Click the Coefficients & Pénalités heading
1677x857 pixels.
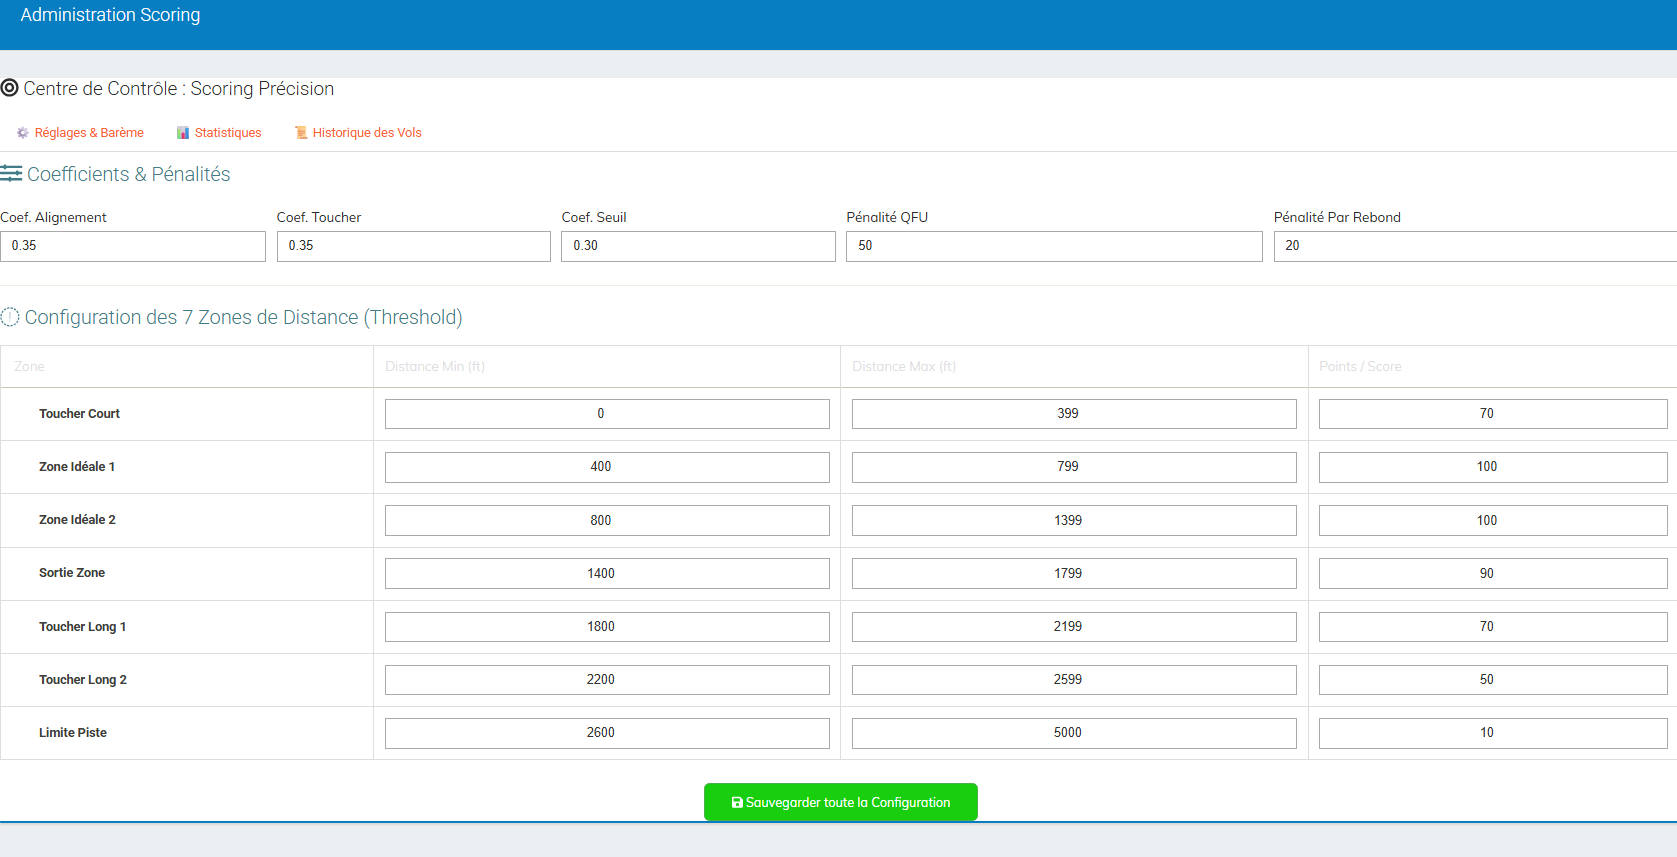click(129, 174)
